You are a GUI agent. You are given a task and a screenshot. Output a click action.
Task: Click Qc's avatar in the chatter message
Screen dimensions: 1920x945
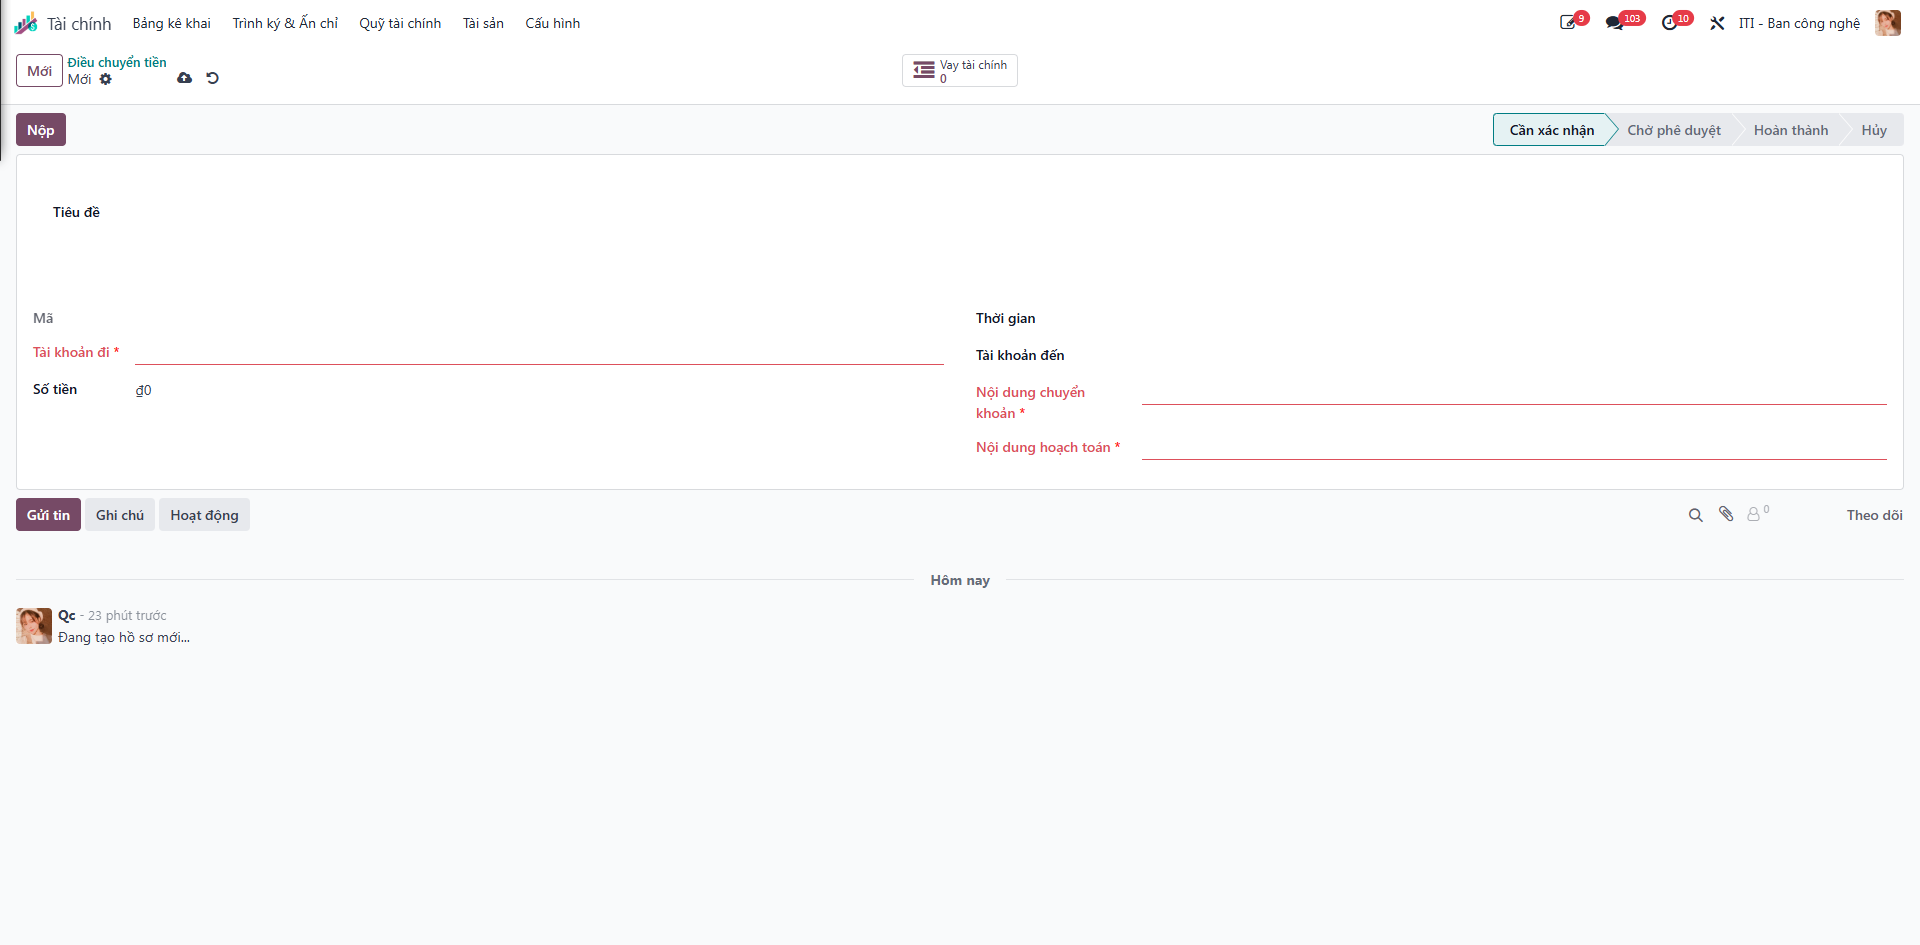(x=34, y=626)
